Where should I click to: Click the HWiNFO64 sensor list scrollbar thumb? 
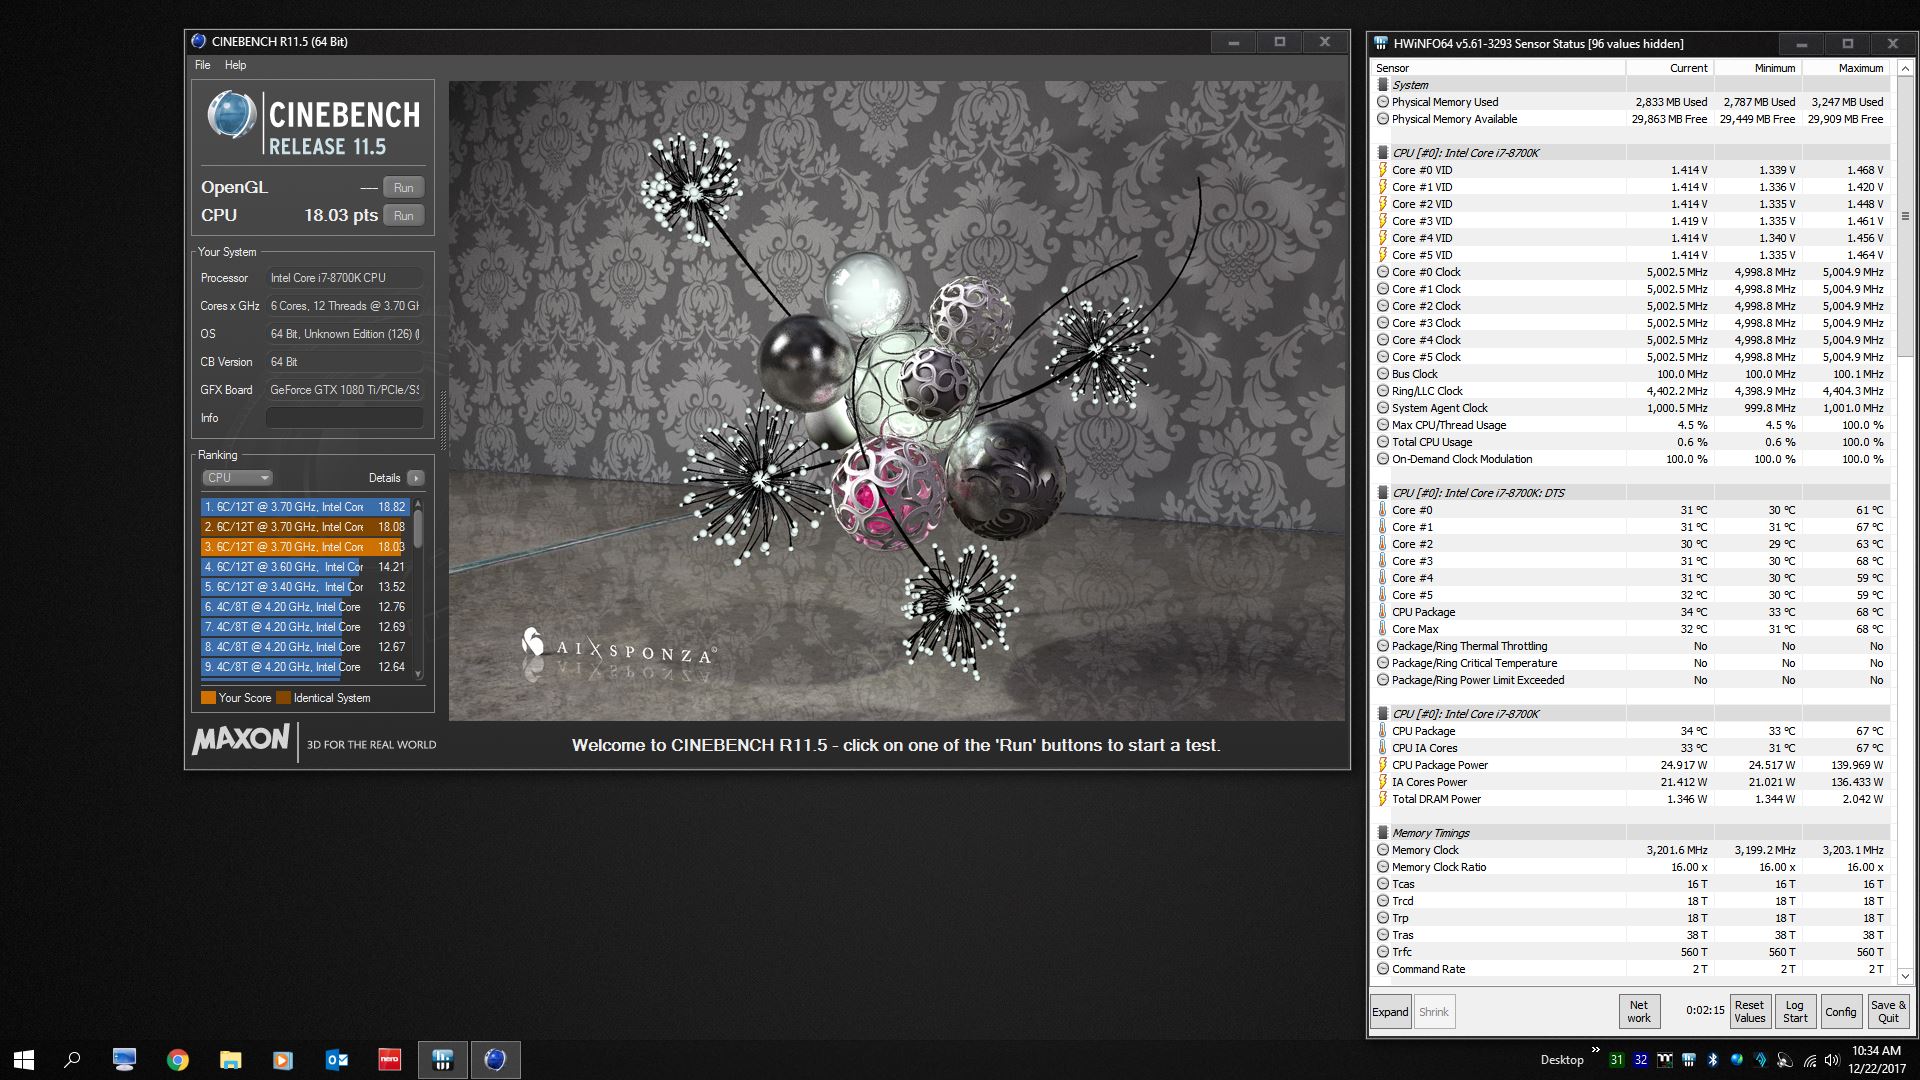click(1904, 216)
